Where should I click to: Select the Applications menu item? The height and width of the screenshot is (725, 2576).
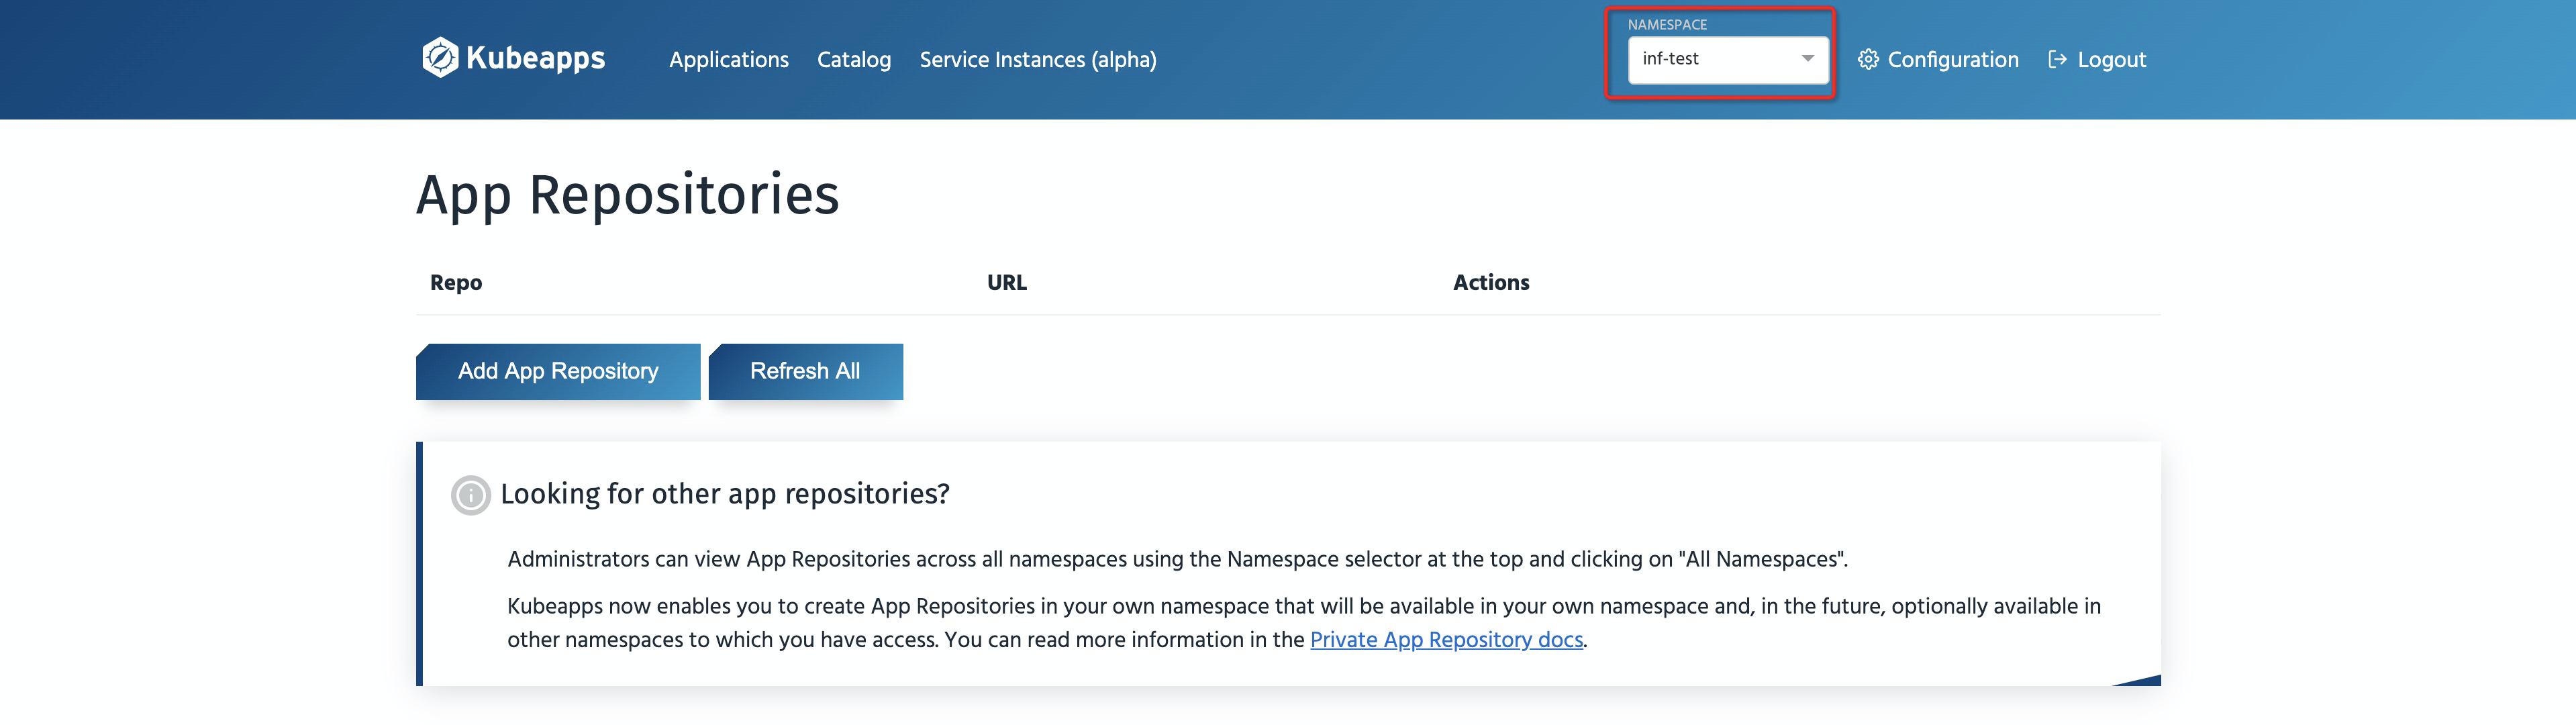pos(729,59)
